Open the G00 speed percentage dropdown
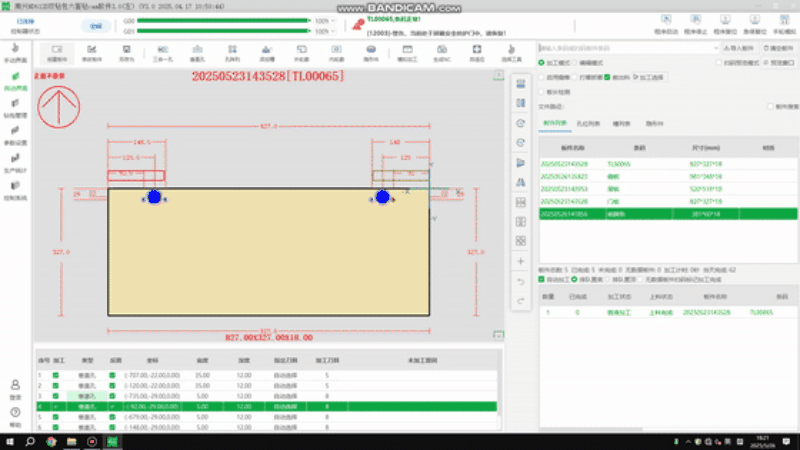The height and width of the screenshot is (450, 800). (x=334, y=19)
